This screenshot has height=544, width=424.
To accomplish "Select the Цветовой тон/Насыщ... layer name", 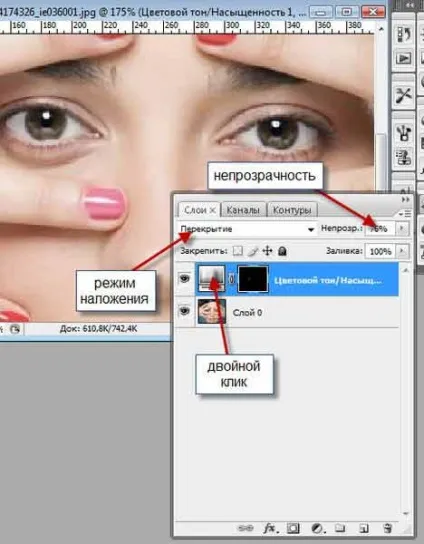I will pyautogui.click(x=327, y=280).
